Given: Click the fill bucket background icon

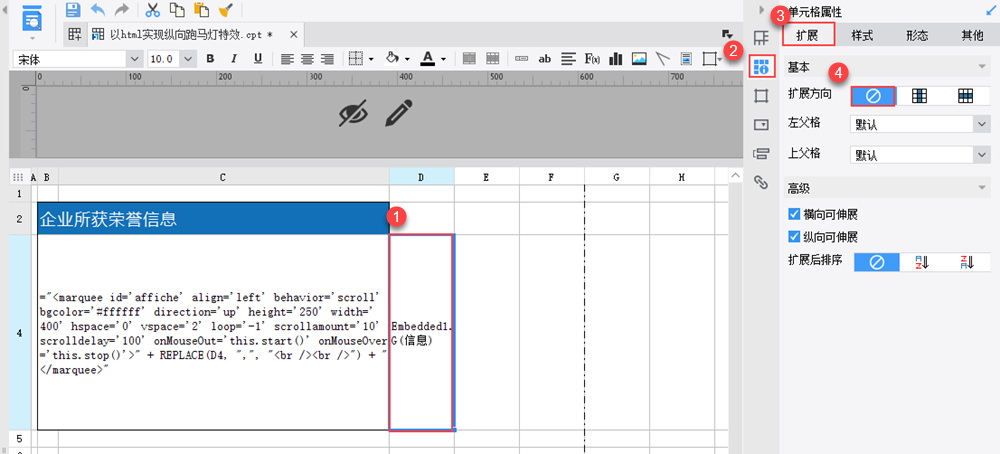Looking at the screenshot, I should pos(392,59).
